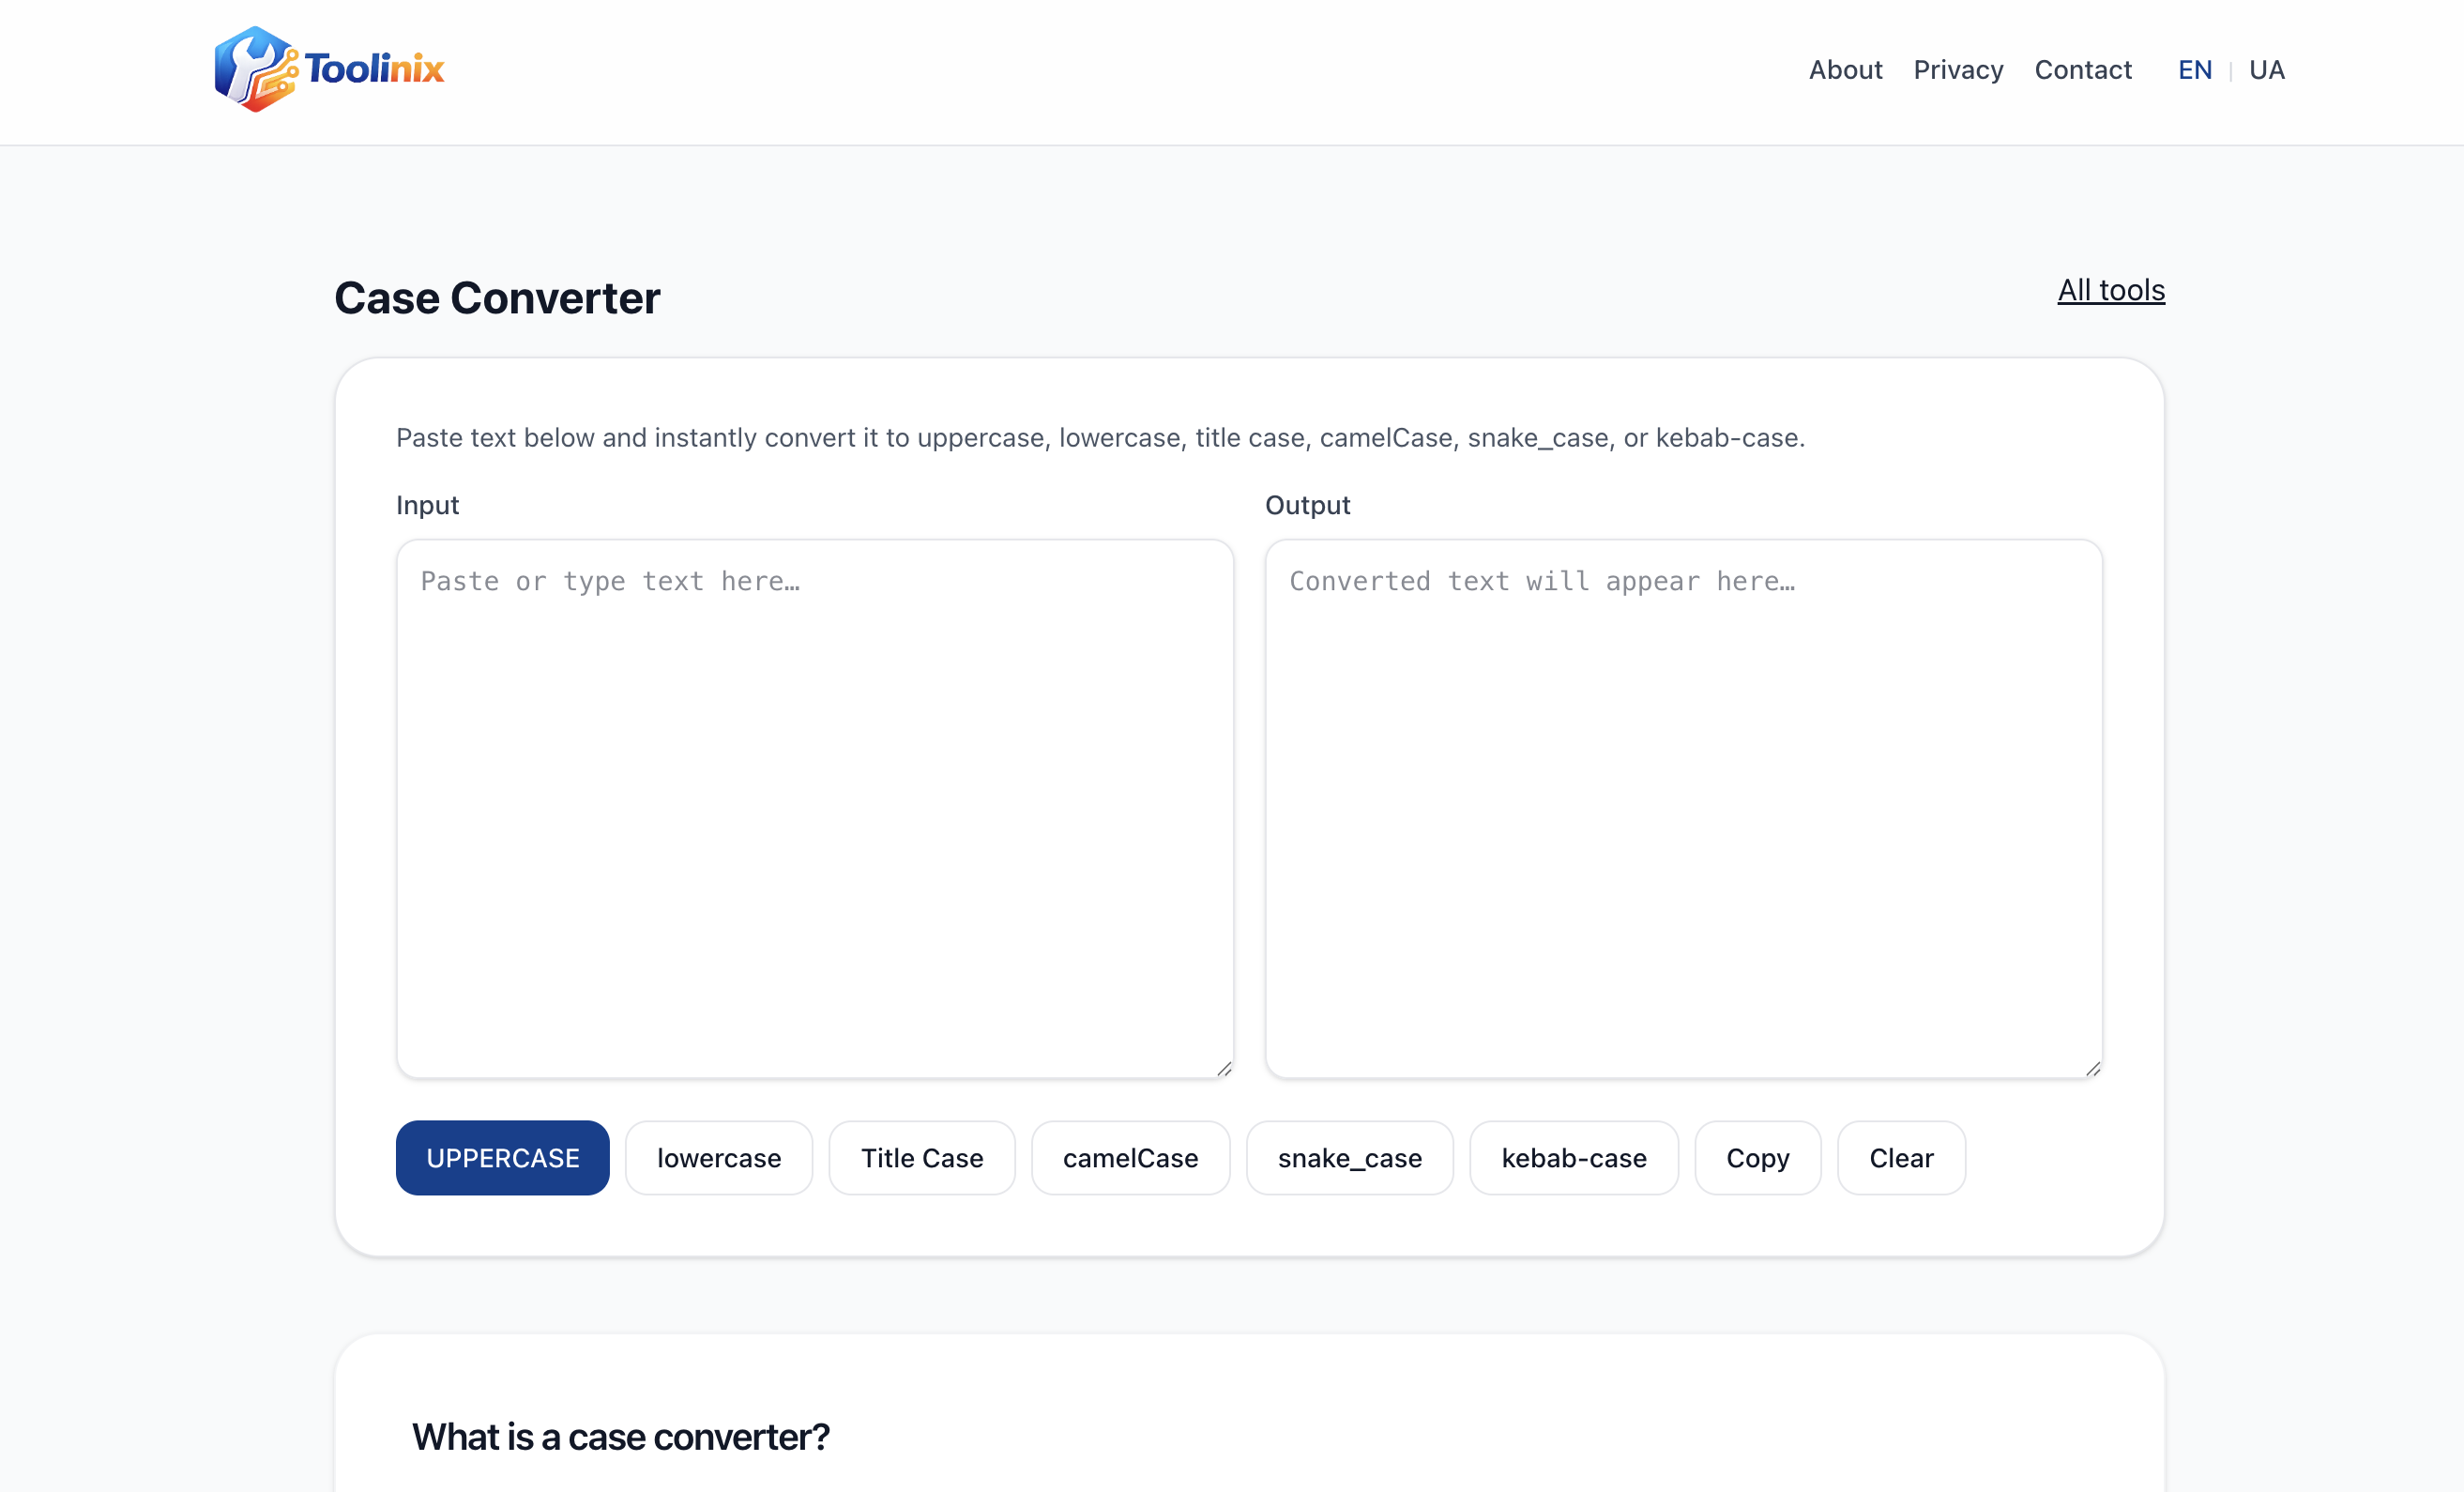Viewport: 2464px width, 1492px height.
Task: Go to the Privacy page
Action: click(x=1958, y=70)
